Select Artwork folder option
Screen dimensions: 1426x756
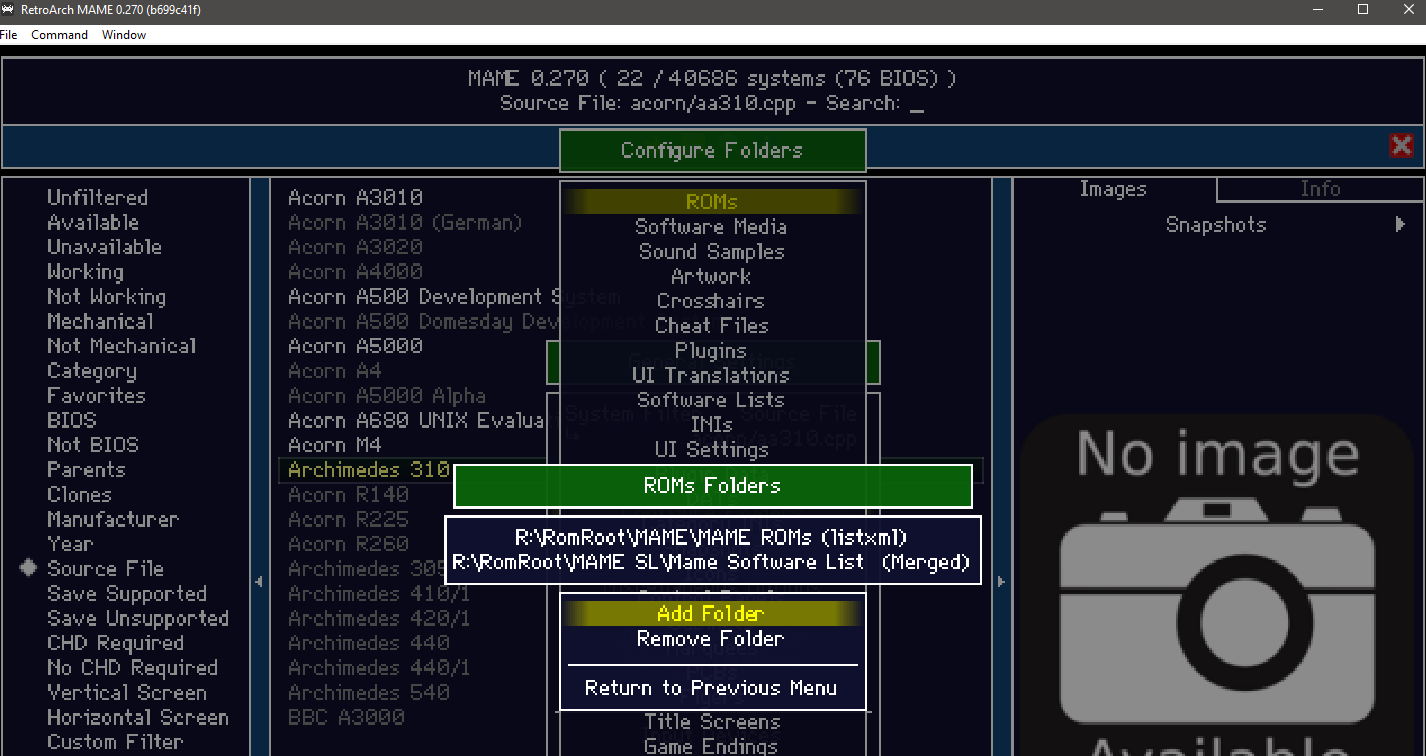point(712,276)
